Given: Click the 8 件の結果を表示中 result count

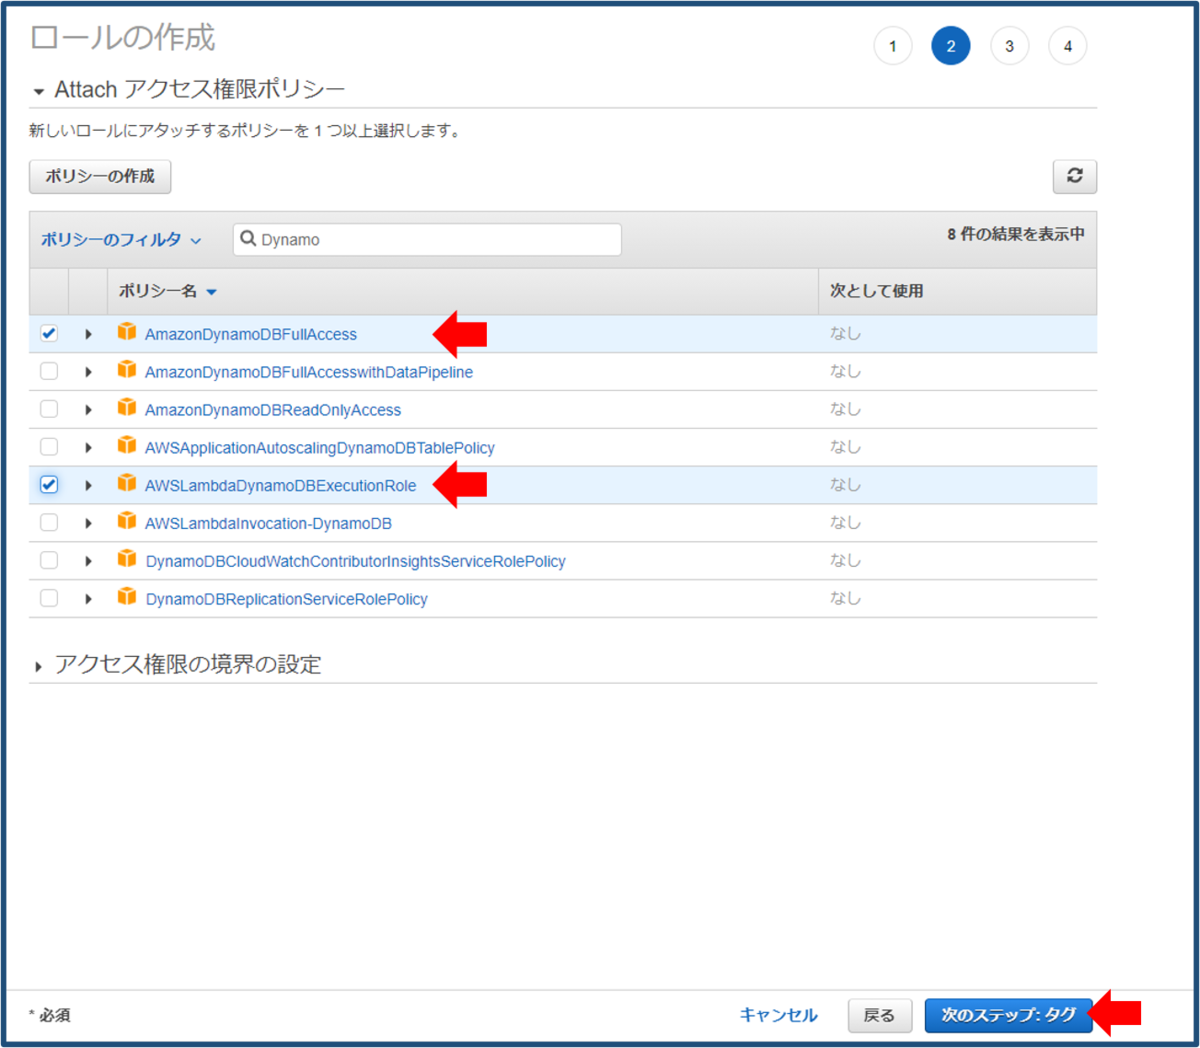Looking at the screenshot, I should pyautogui.click(x=1016, y=234).
